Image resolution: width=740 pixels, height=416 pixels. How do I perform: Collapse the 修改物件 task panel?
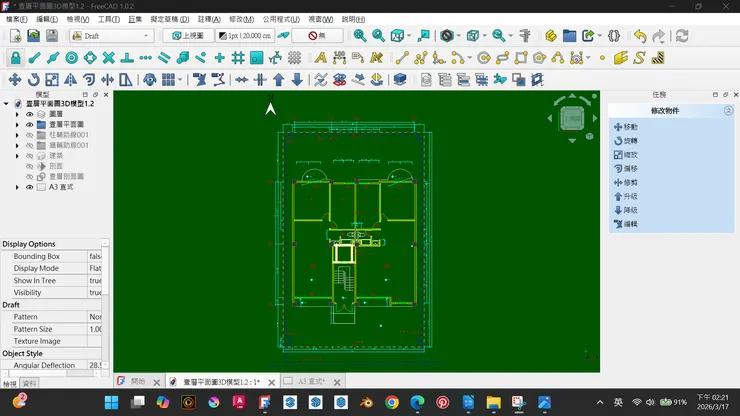tap(728, 111)
